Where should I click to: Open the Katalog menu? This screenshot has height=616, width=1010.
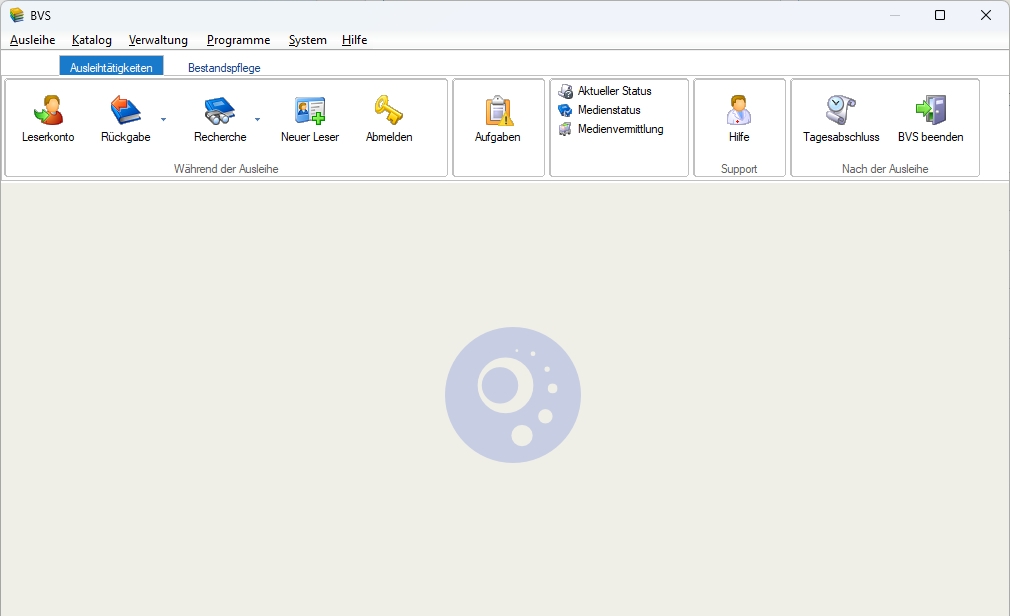[91, 40]
